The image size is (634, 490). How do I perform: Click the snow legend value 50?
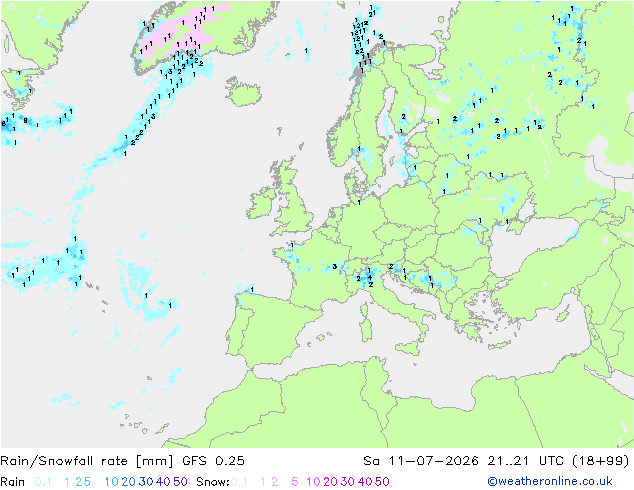click(382, 482)
